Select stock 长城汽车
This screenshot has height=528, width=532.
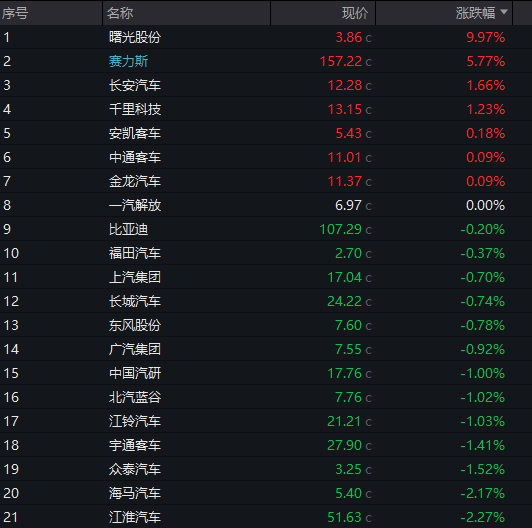tap(135, 301)
